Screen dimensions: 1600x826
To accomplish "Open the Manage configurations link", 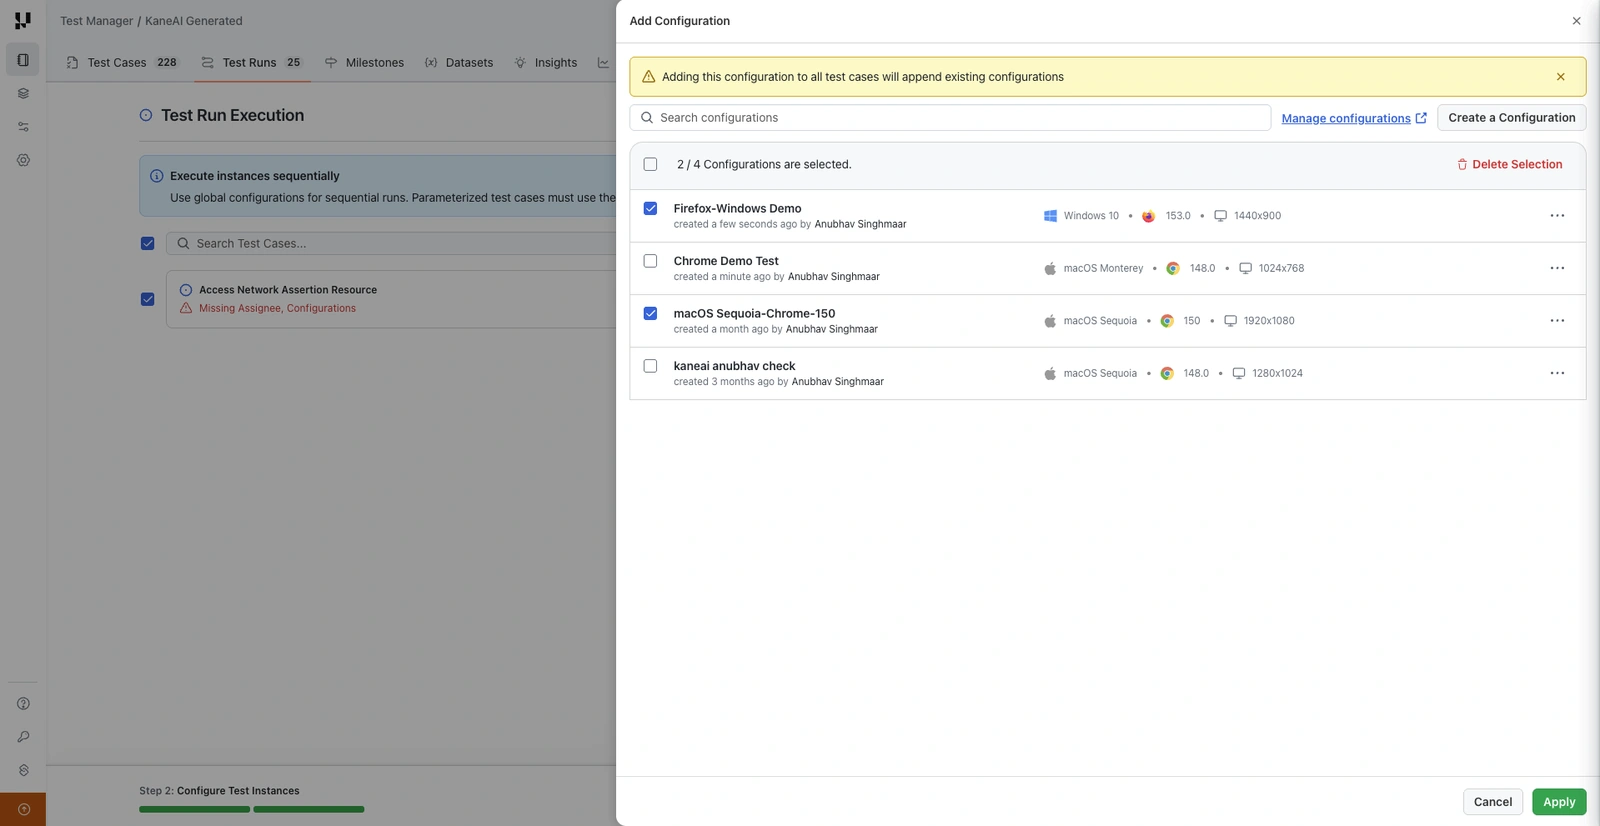I will click(1354, 118).
